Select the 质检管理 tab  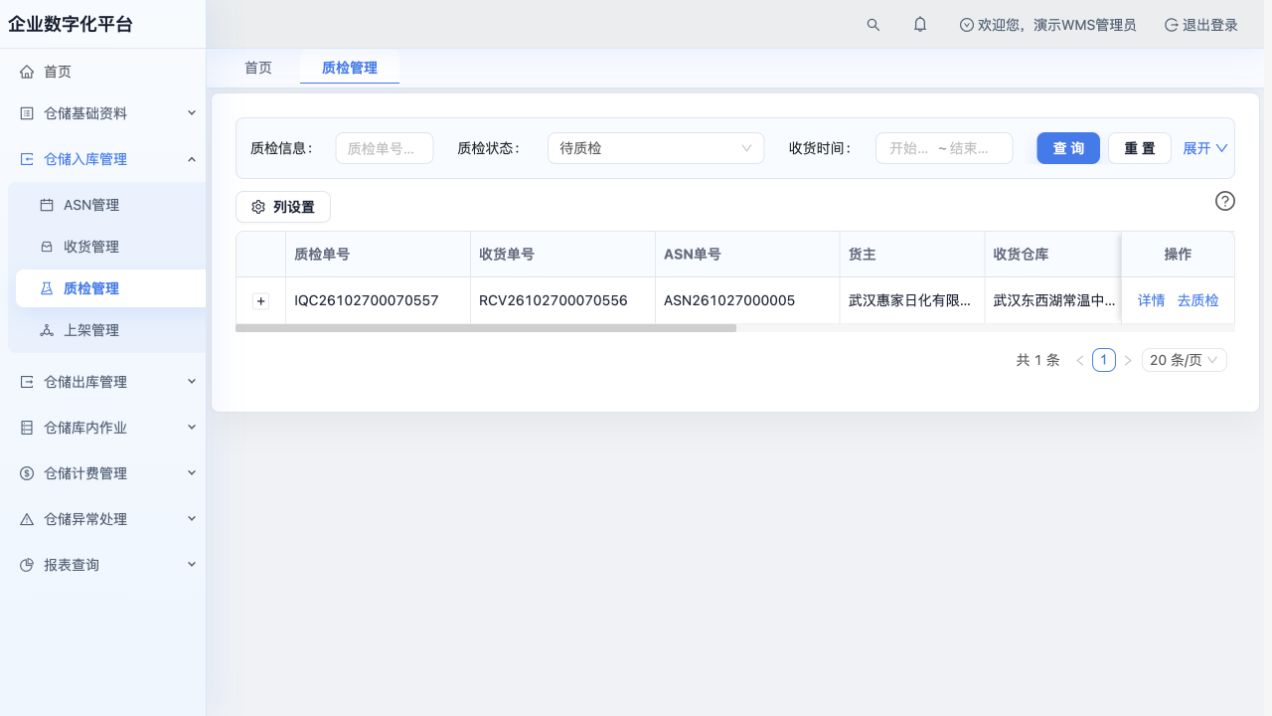coord(350,68)
